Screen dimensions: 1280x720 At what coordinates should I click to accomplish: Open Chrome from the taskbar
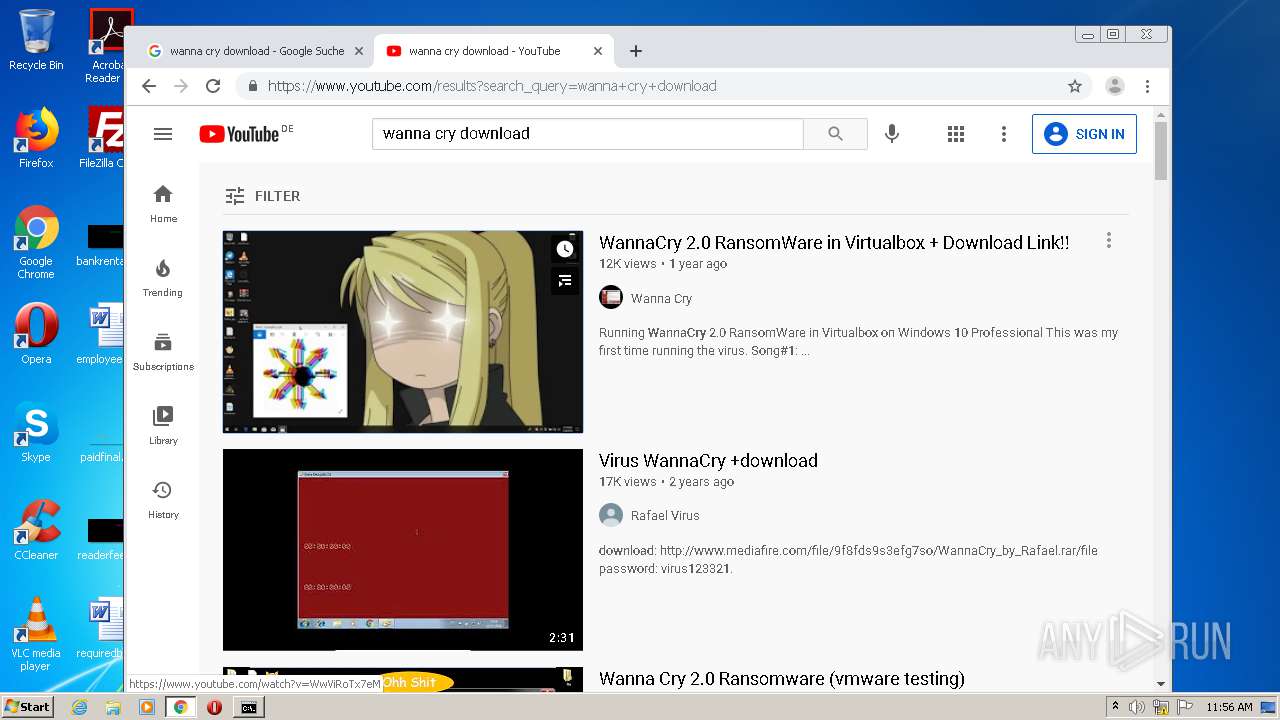coord(181,707)
